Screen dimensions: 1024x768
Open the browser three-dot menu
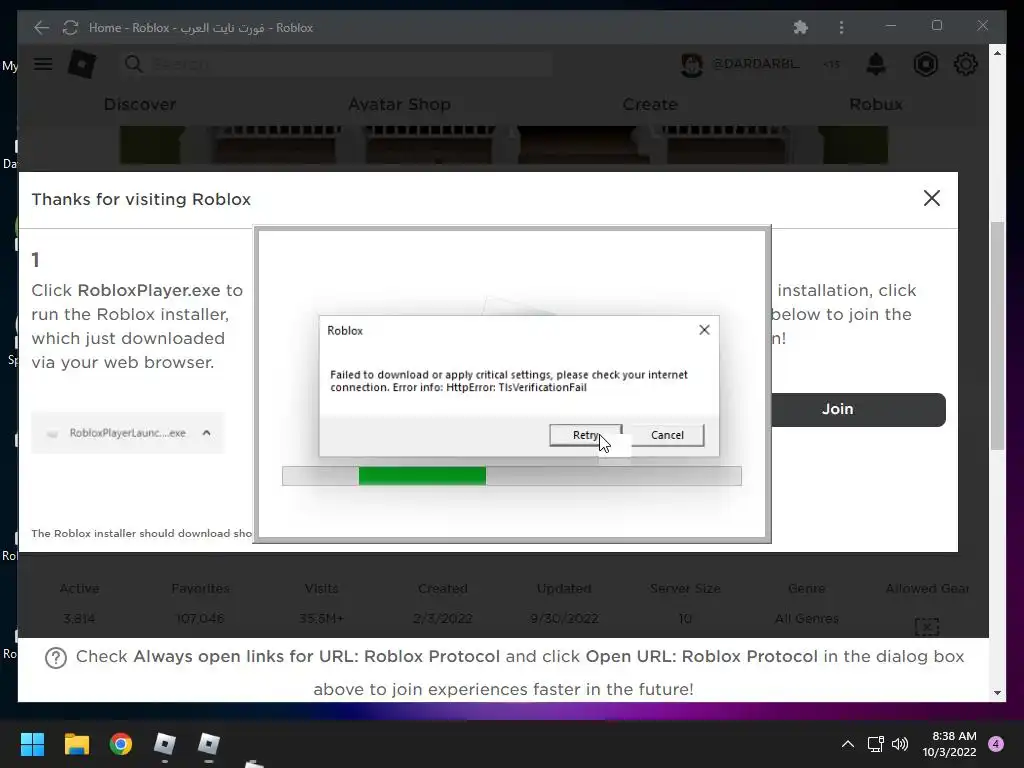841,27
